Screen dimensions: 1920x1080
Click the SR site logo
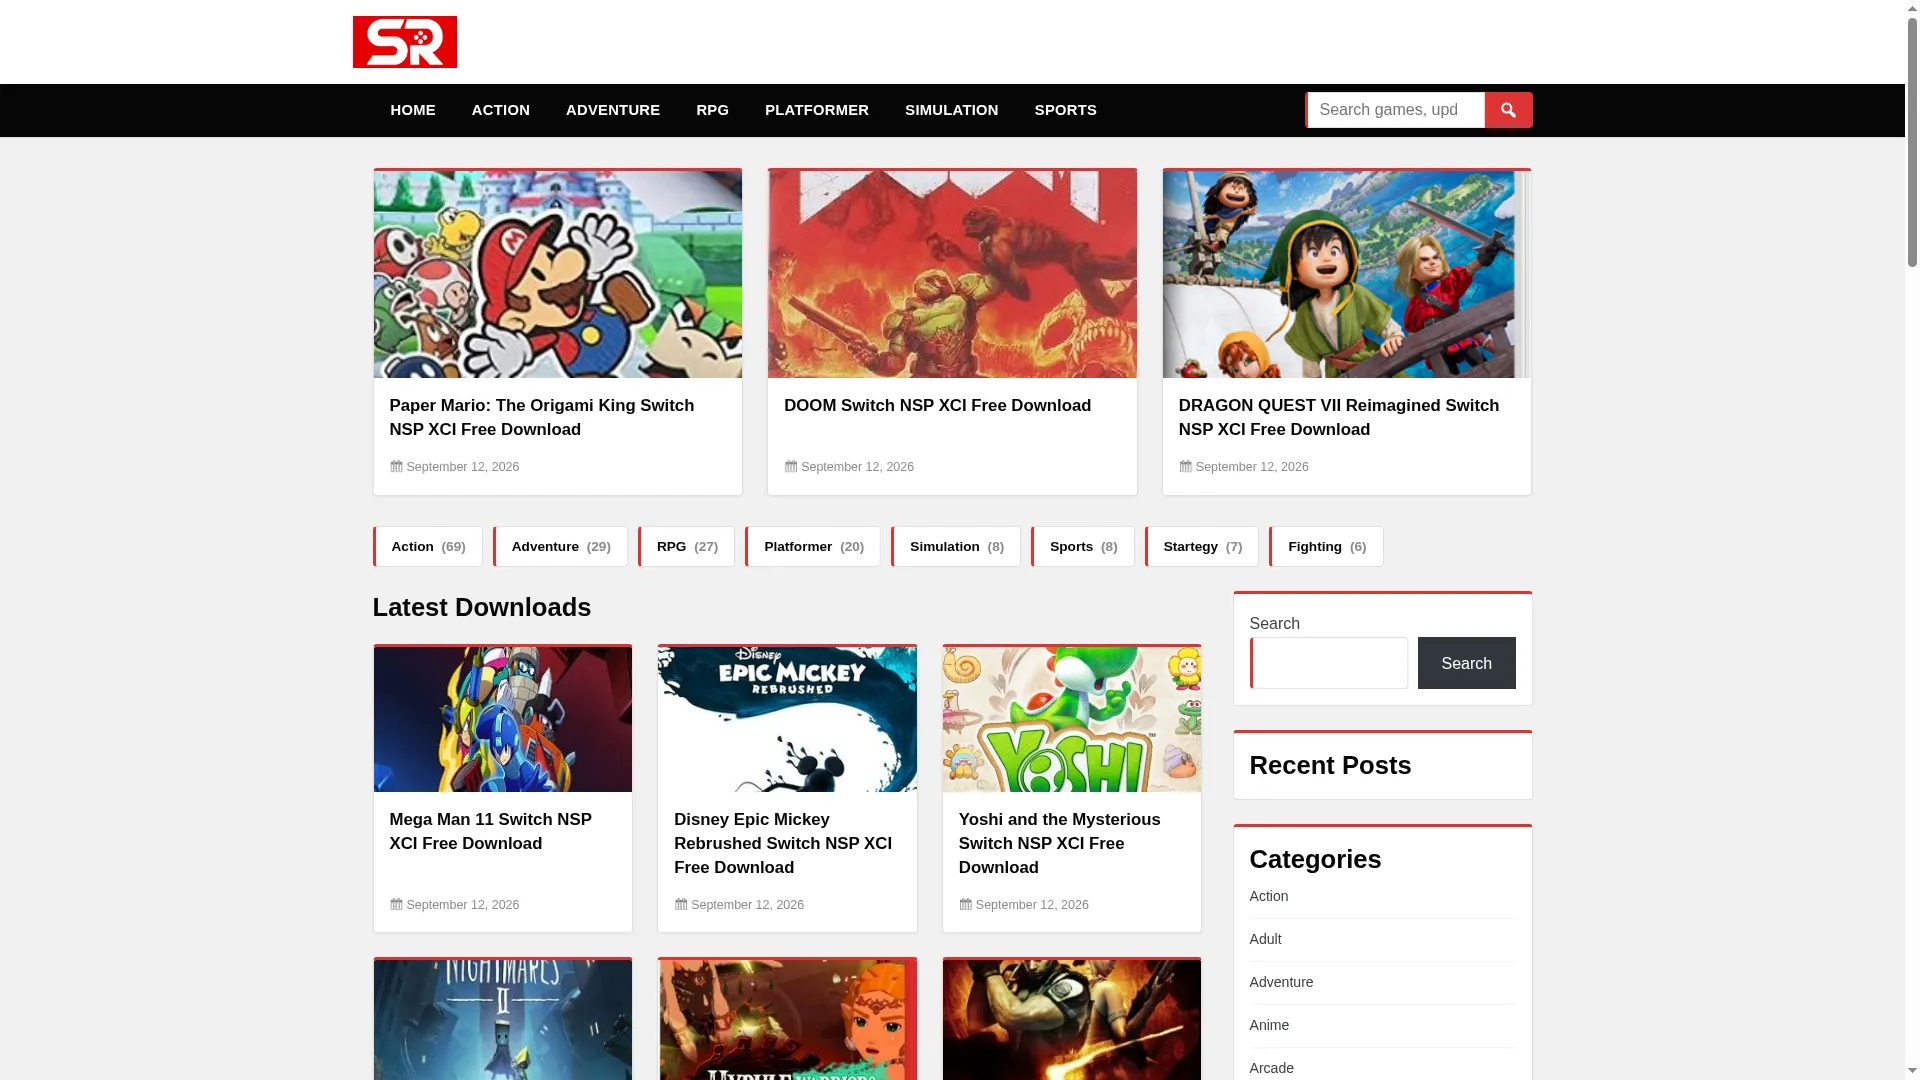[x=404, y=42]
